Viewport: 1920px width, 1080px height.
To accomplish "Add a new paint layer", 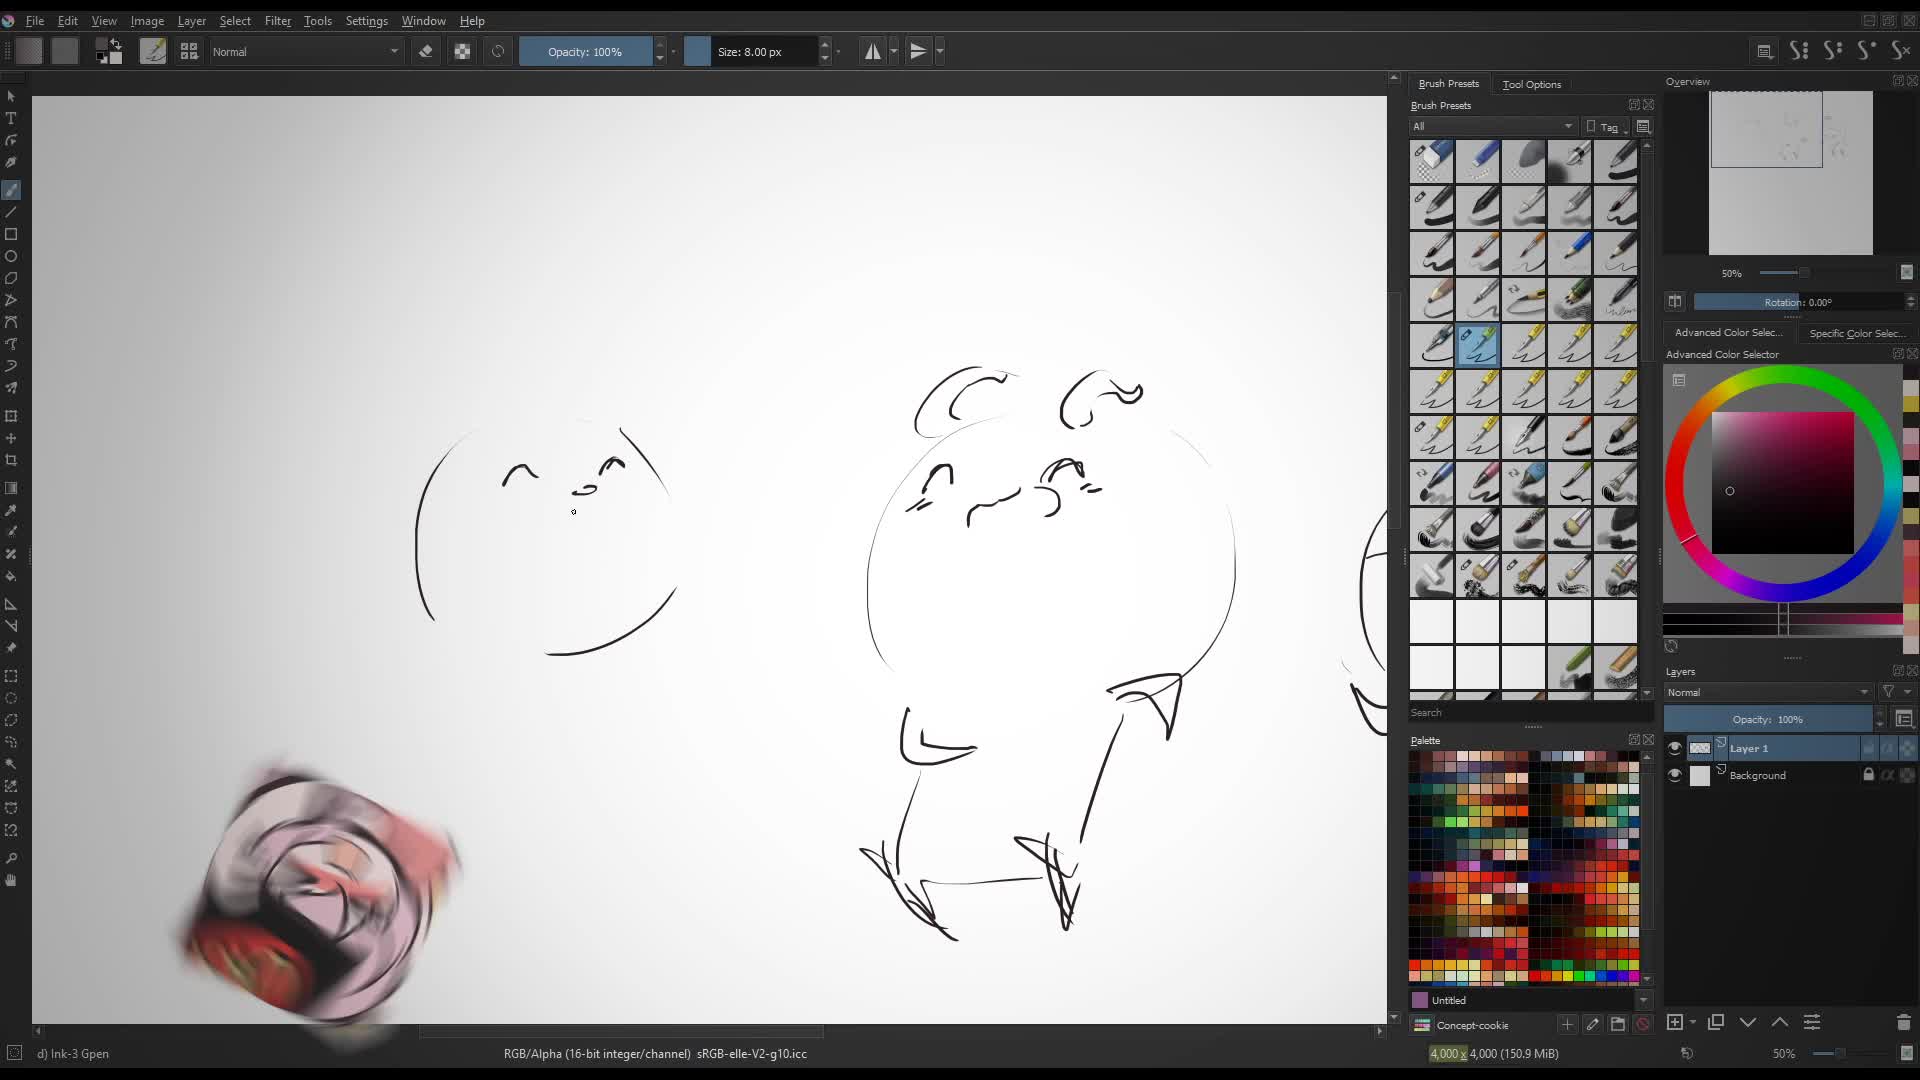I will pos(1675,1022).
